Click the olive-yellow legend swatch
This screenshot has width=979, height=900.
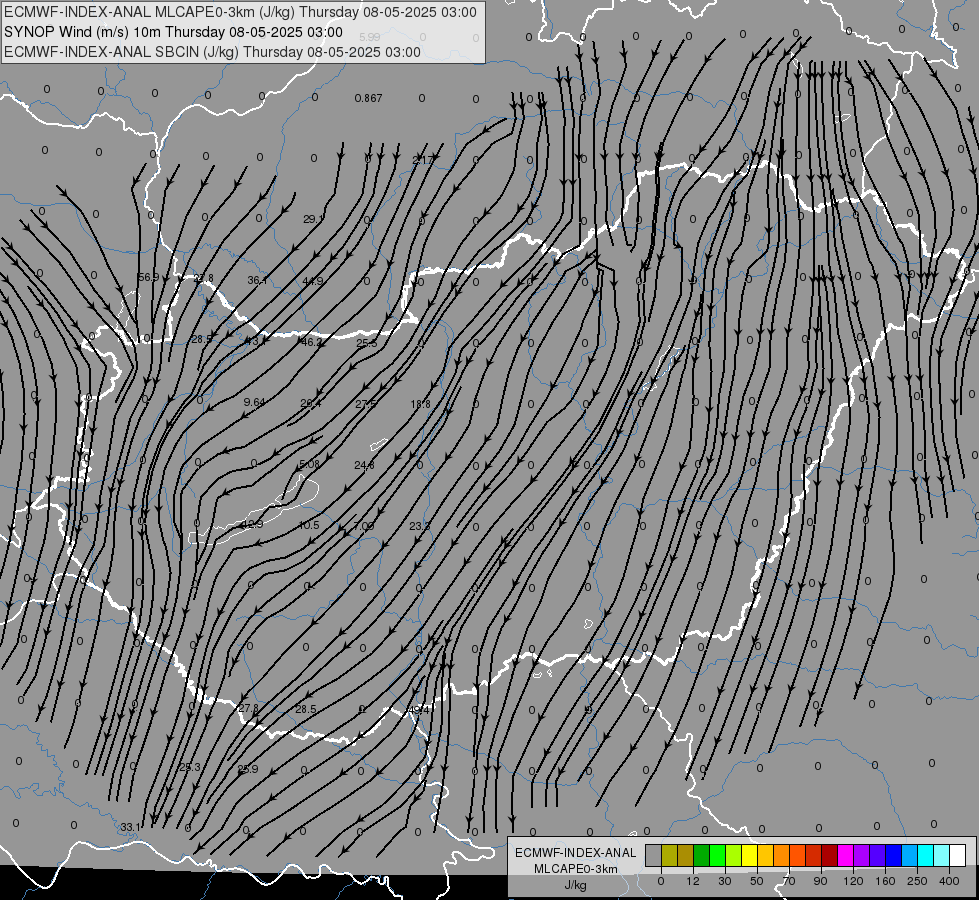(x=669, y=855)
